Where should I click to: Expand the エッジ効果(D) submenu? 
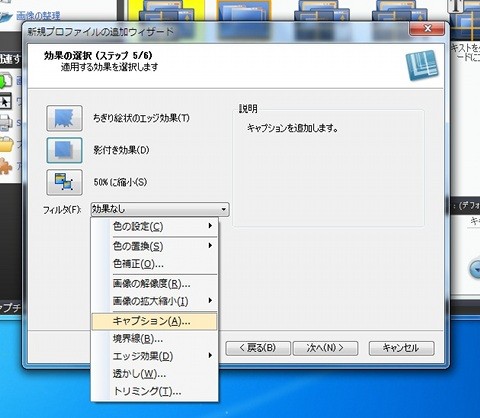tap(155, 356)
